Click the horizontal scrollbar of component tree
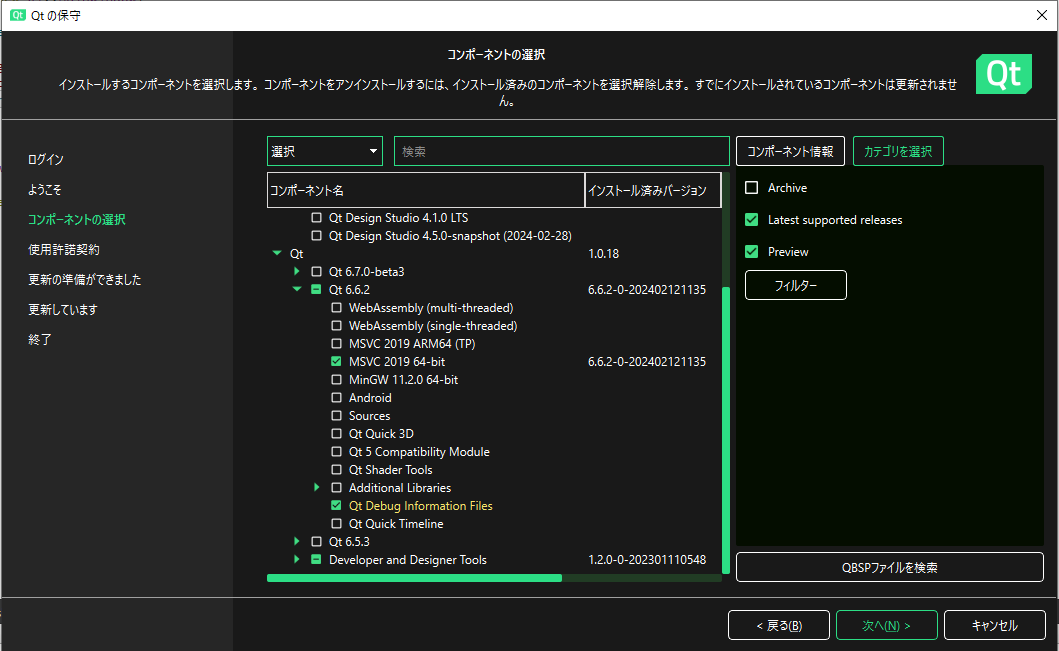 pyautogui.click(x=414, y=578)
